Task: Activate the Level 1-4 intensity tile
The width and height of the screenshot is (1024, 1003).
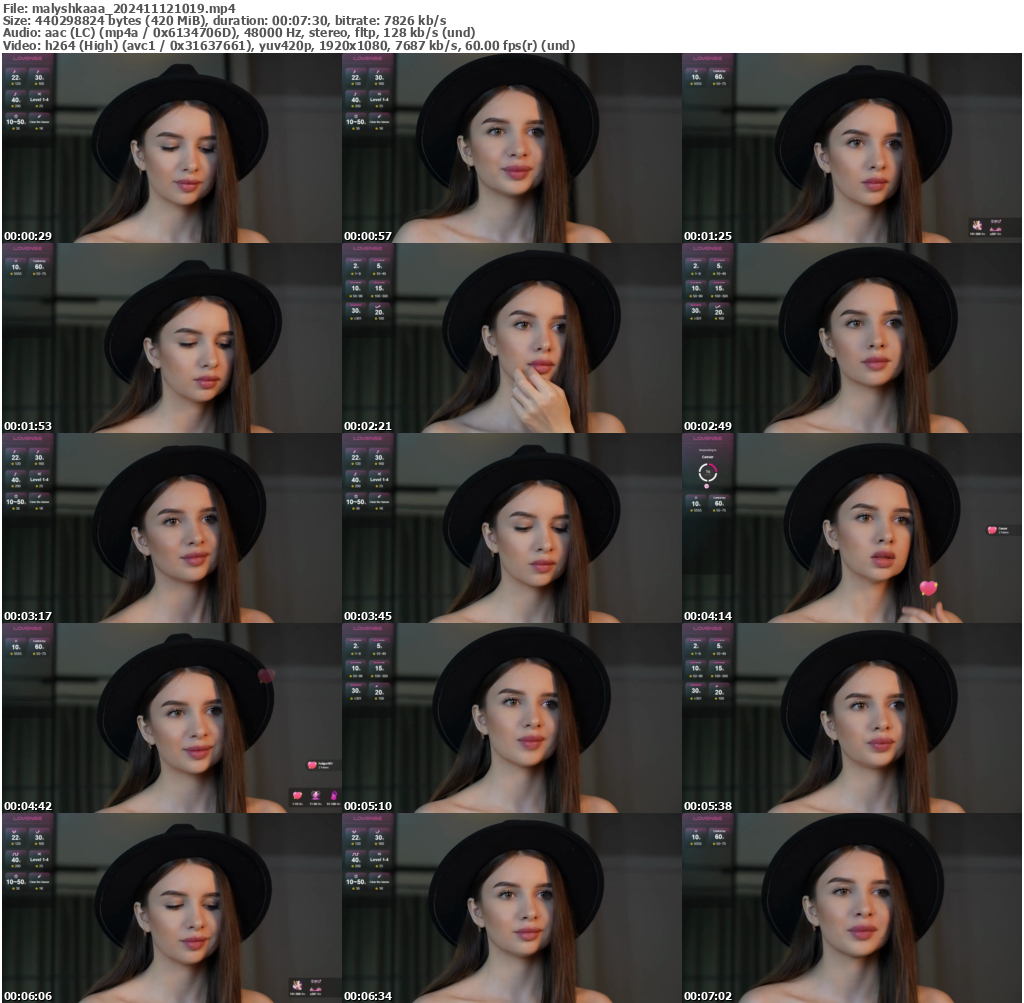Action: (x=39, y=99)
